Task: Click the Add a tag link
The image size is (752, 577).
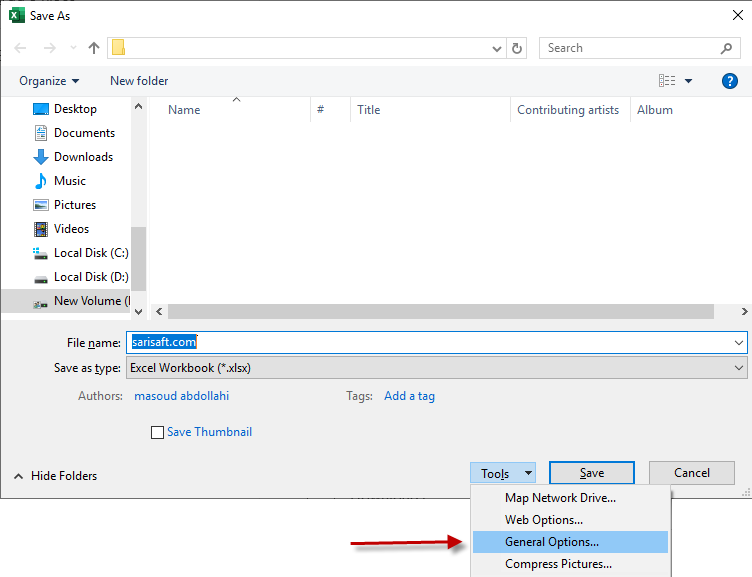Action: pos(409,396)
